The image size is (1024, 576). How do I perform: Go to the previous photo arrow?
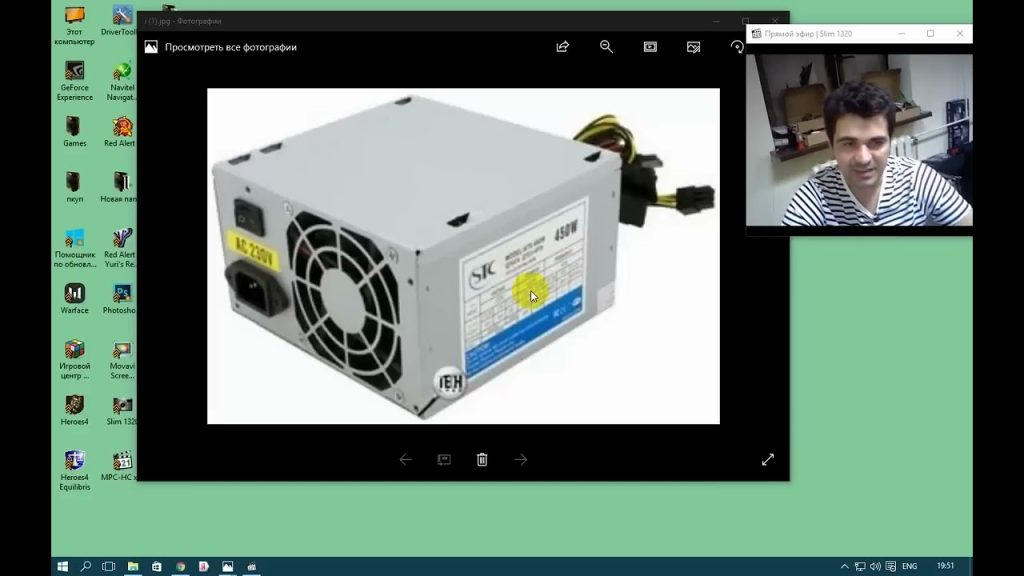[x=405, y=460]
